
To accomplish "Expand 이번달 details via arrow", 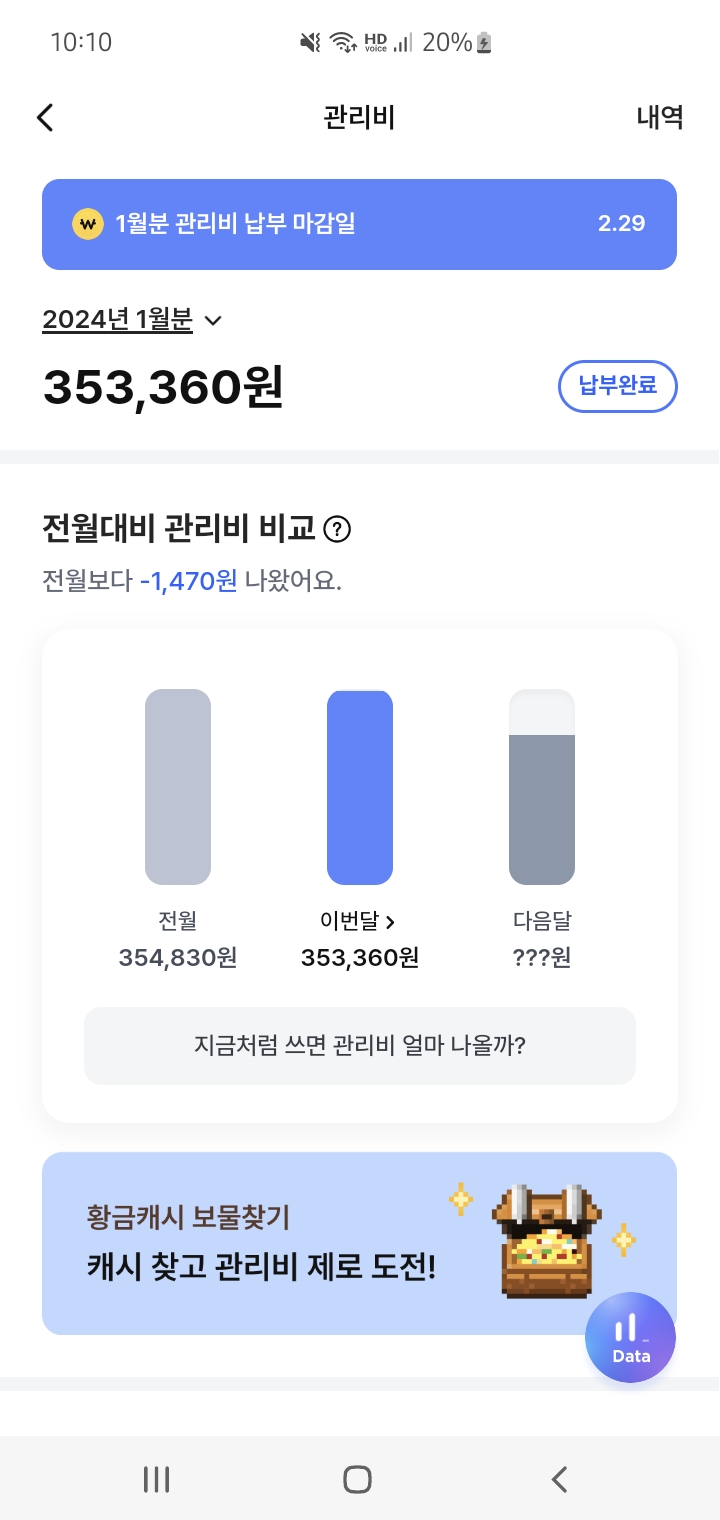I will coord(390,921).
